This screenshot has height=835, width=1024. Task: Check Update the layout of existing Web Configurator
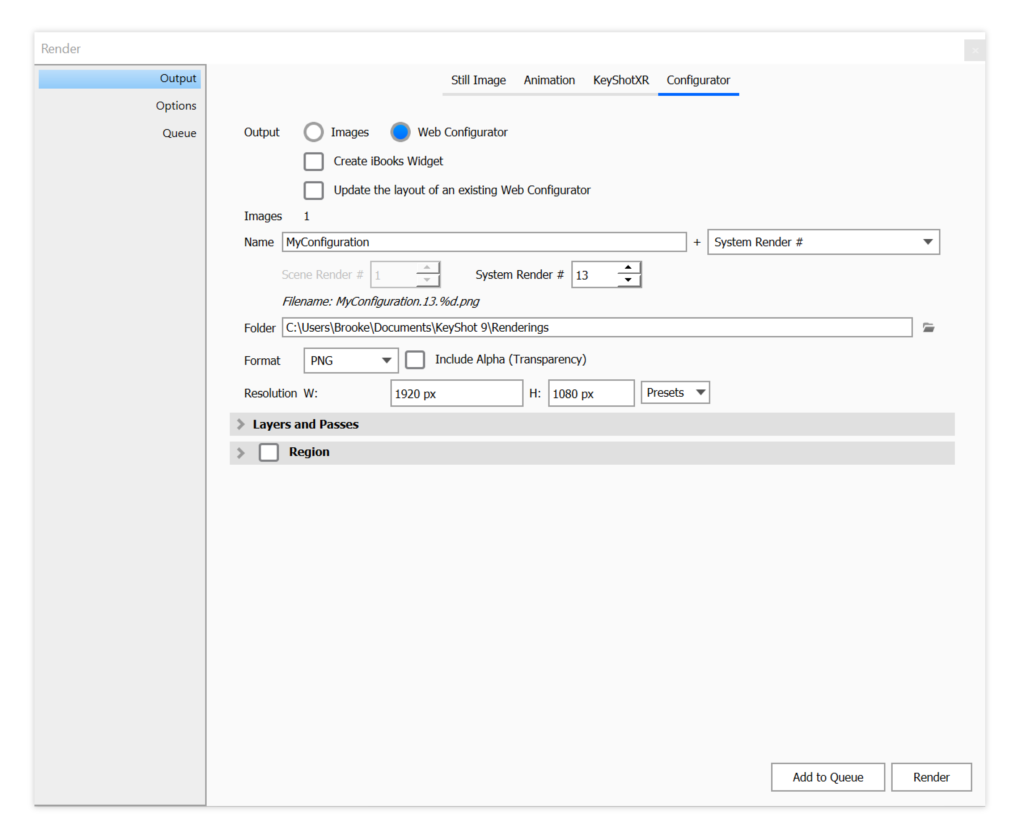(x=314, y=190)
